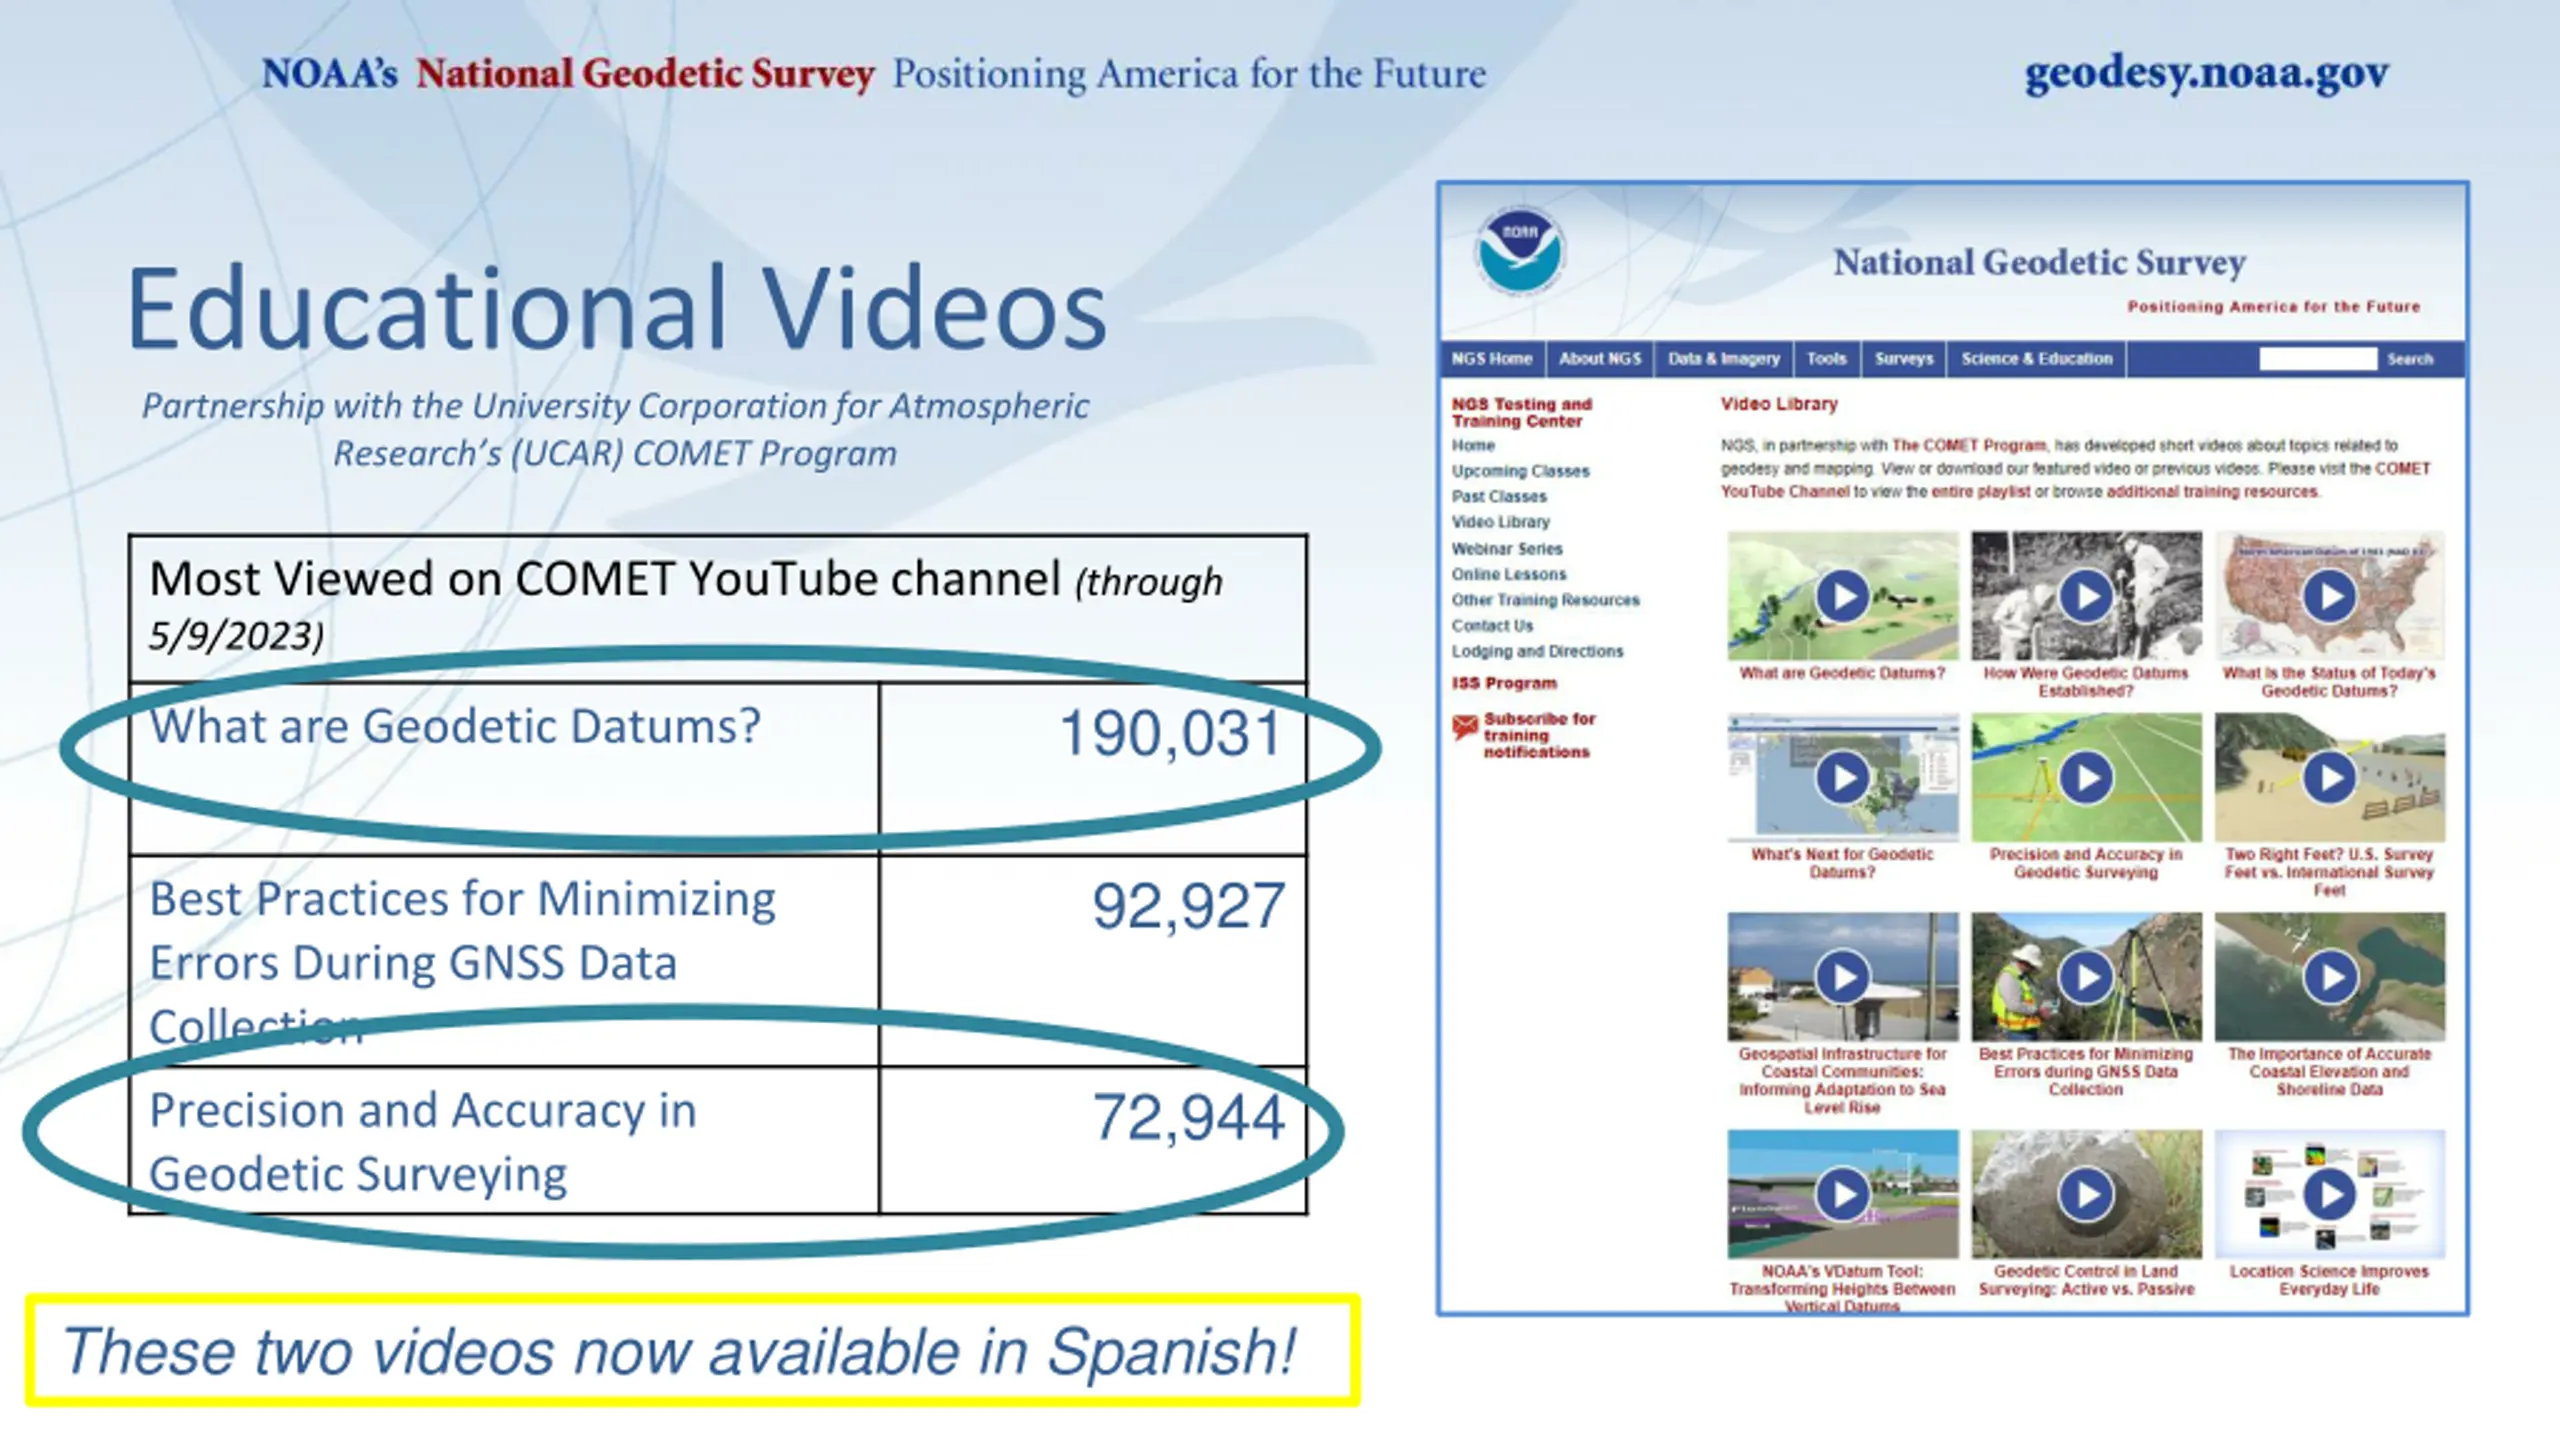The height and width of the screenshot is (1440, 2560).
Task: Play 'Location Science Improves Everyday Life' video
Action: click(x=2330, y=1194)
